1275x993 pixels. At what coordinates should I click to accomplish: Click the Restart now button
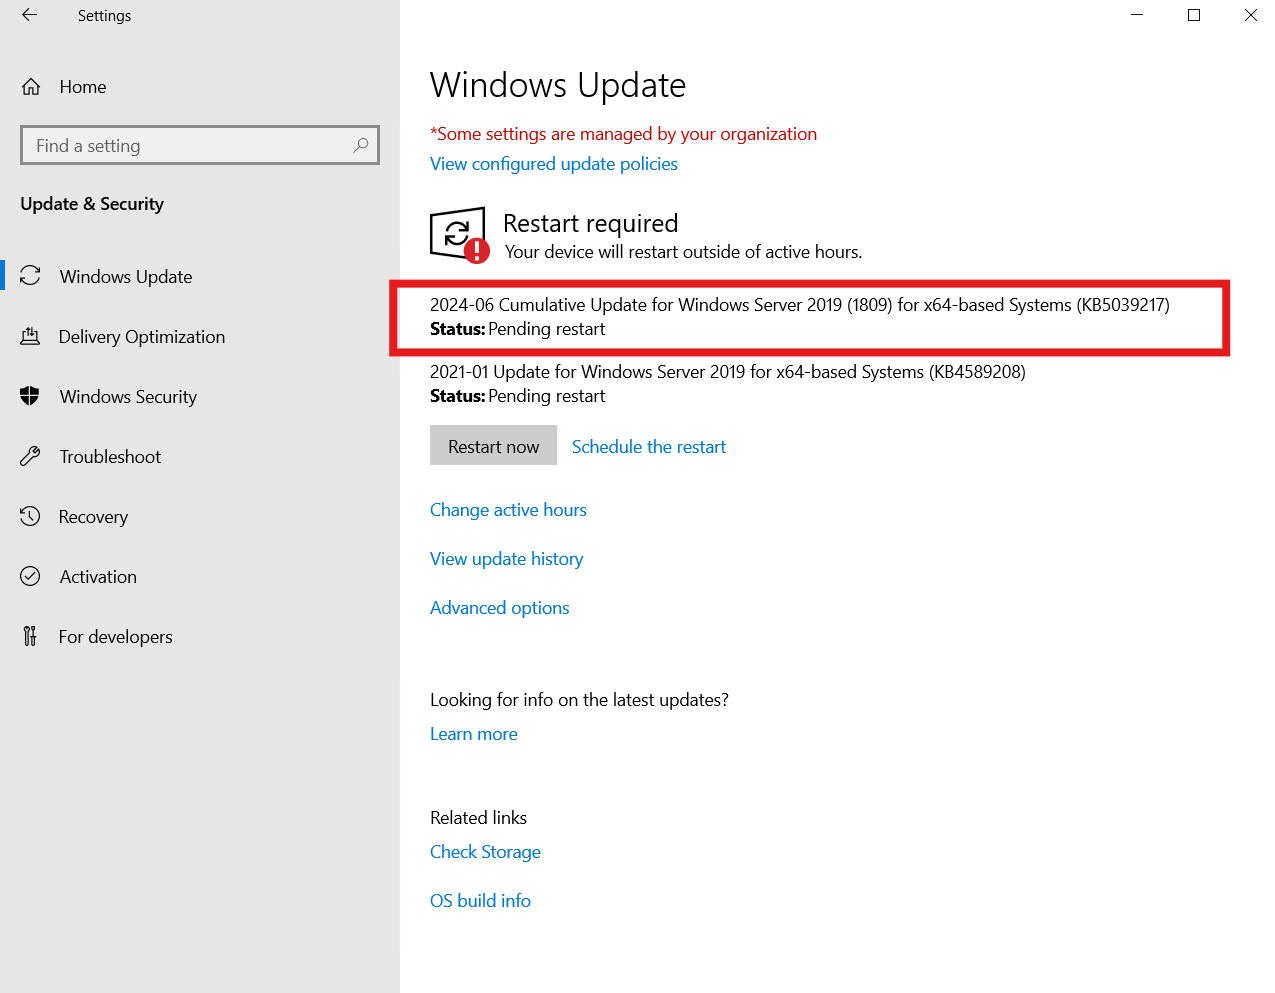pos(493,446)
